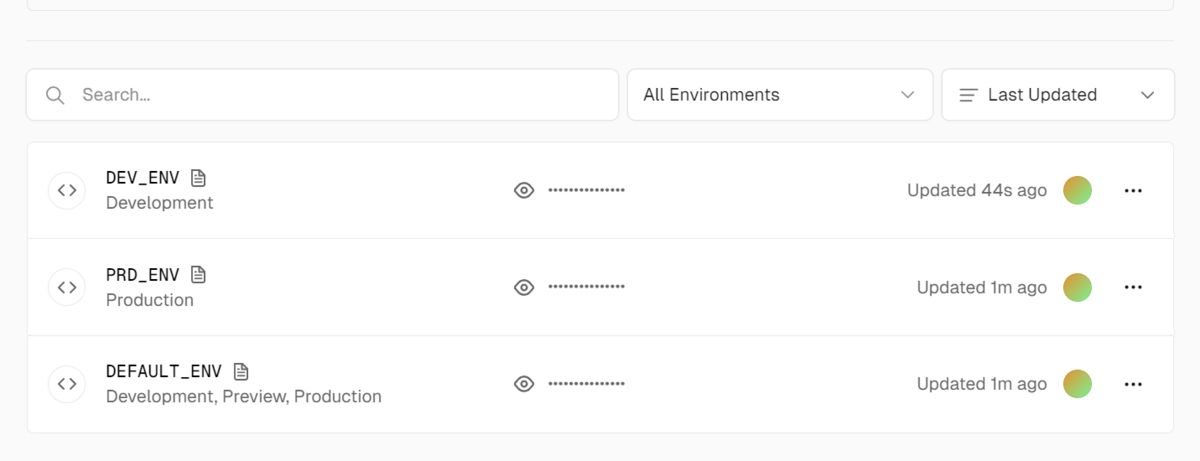Click the search magnifier icon
The image size is (1200, 461).
tap(56, 95)
